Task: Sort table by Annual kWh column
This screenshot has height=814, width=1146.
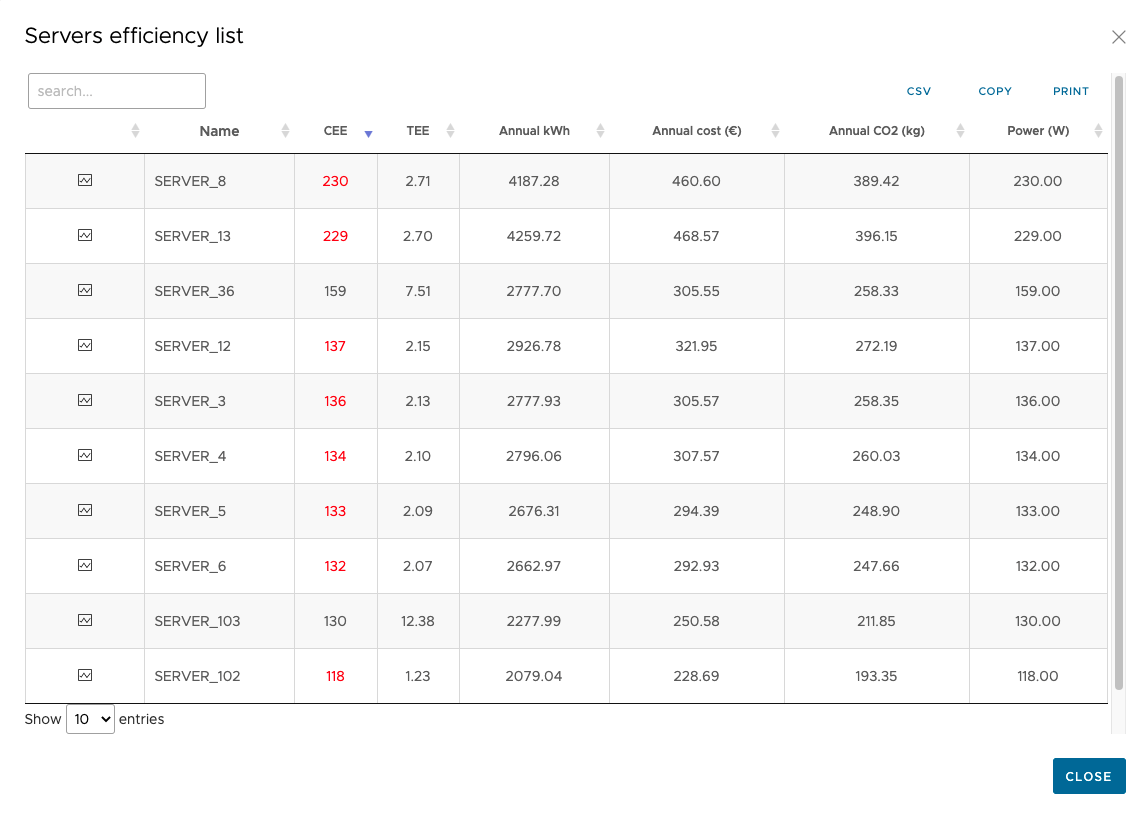Action: point(534,131)
